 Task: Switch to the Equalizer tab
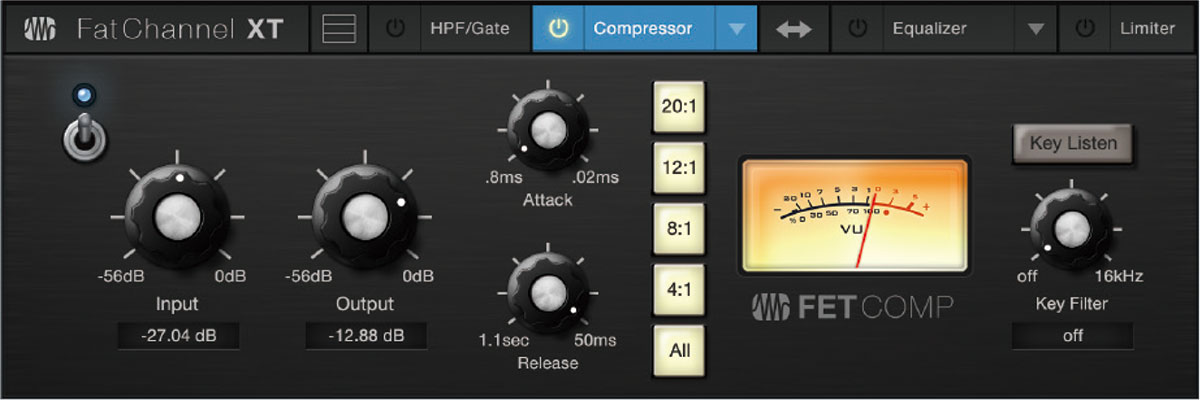pos(930,29)
